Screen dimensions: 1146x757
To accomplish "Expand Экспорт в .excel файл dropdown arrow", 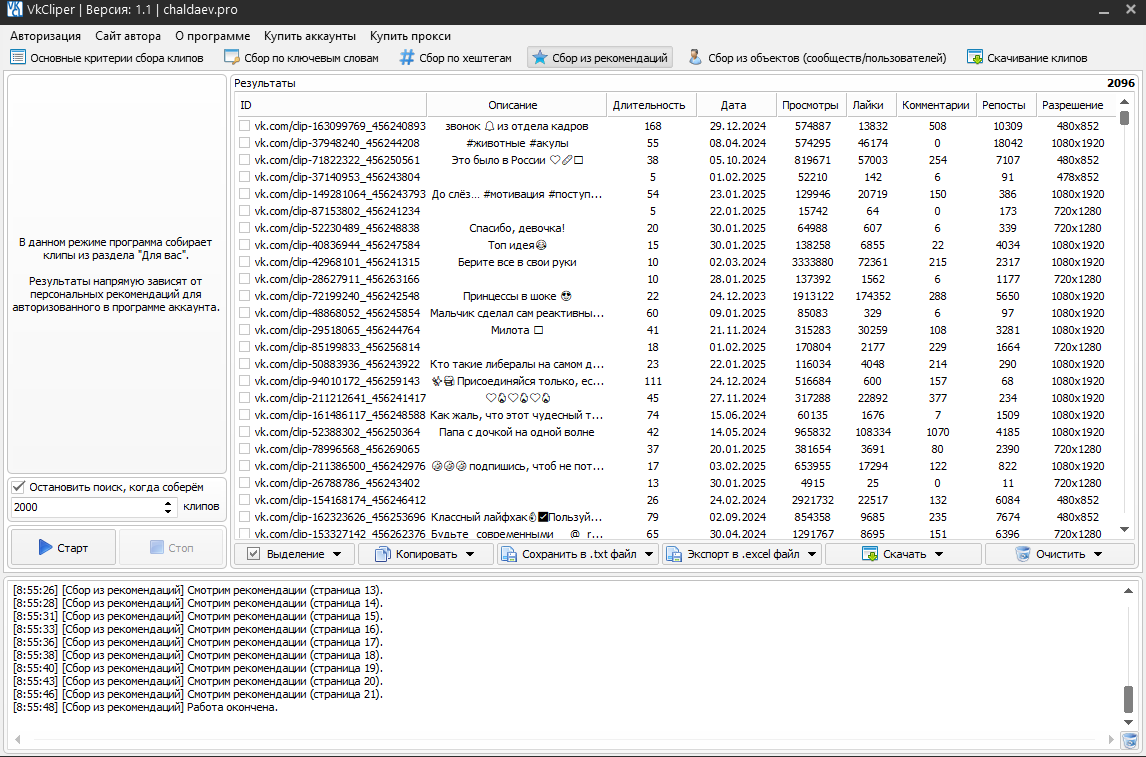I will [812, 555].
